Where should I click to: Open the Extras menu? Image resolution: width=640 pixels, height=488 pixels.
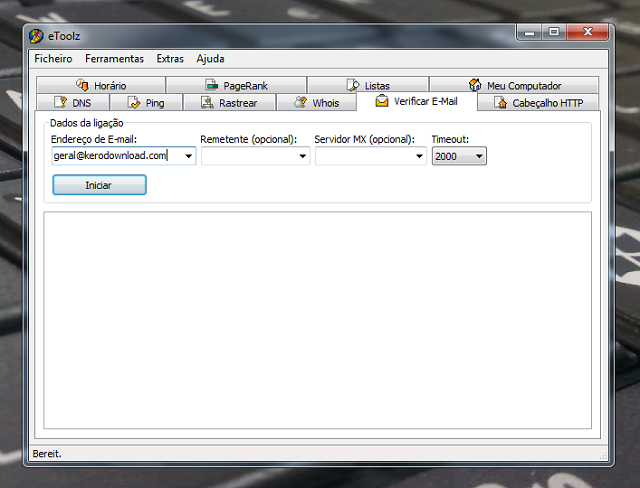tap(170, 59)
